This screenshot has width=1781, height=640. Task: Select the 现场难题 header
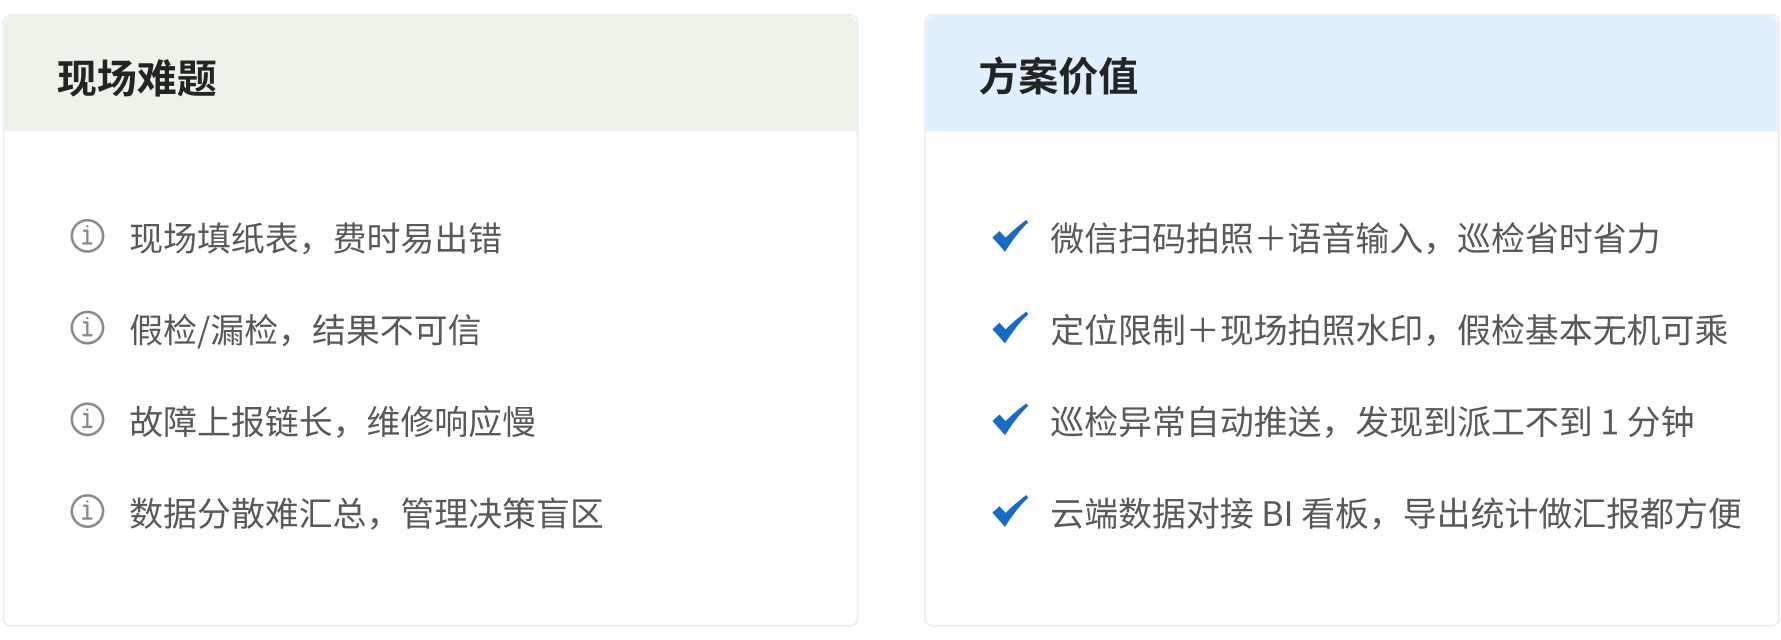pos(137,78)
